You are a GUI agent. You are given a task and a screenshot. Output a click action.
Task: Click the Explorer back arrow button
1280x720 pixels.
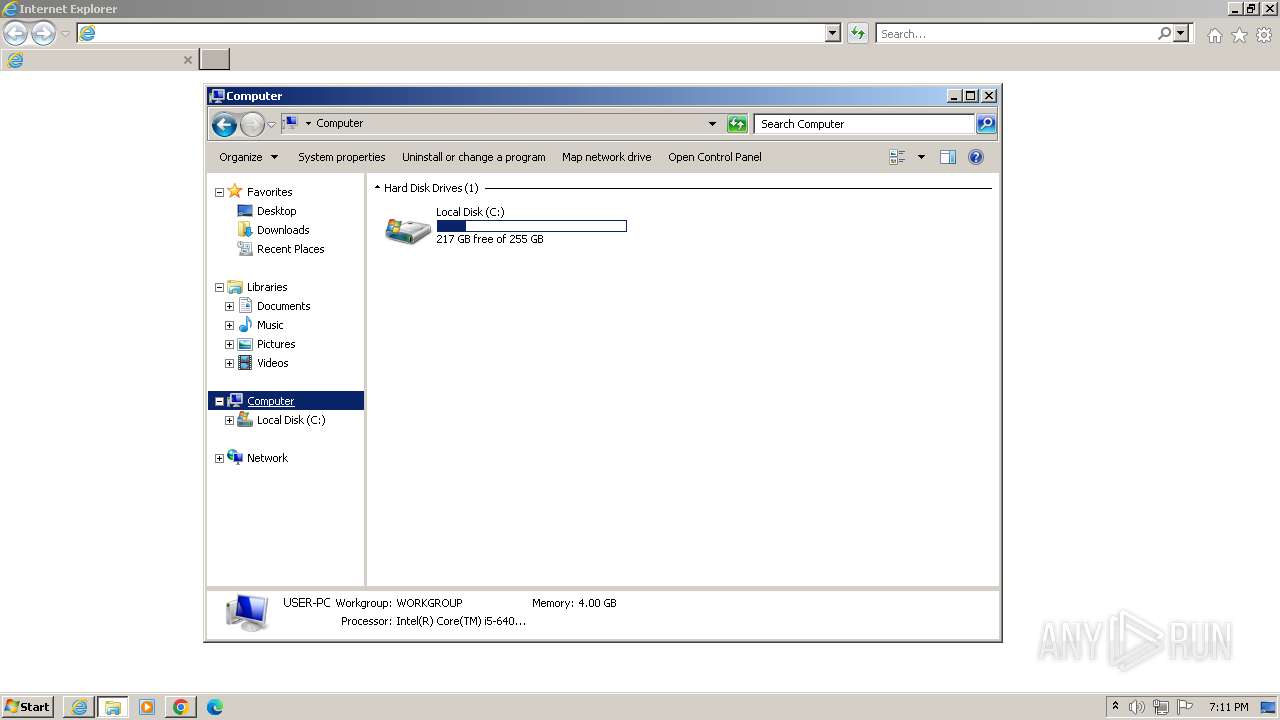[224, 124]
